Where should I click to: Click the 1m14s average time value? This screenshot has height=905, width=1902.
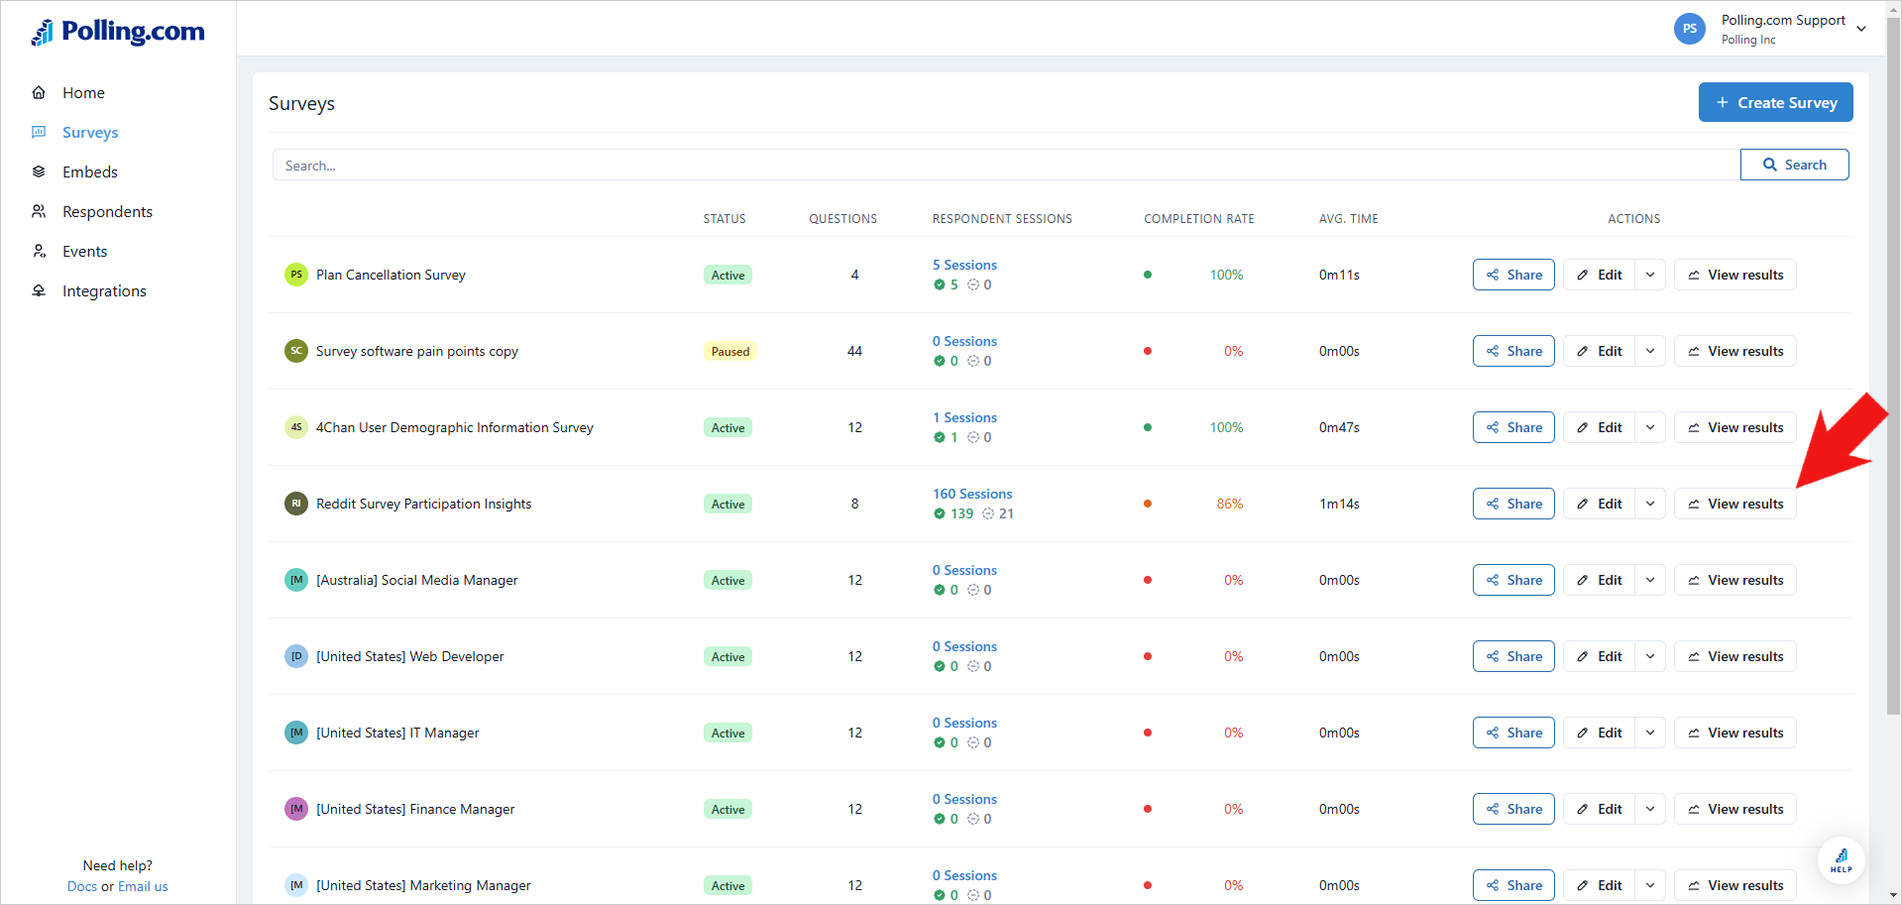[1339, 504]
